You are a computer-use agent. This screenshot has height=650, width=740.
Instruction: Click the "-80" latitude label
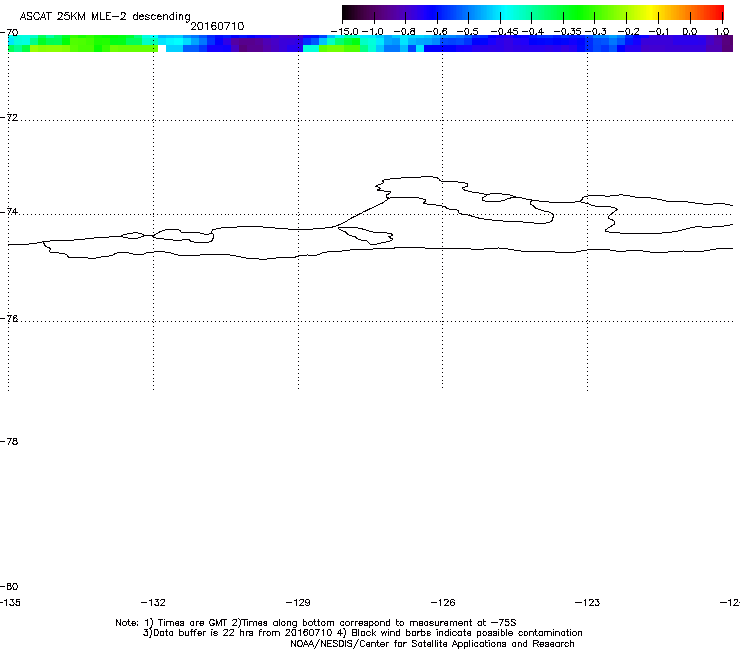[x=9, y=586]
